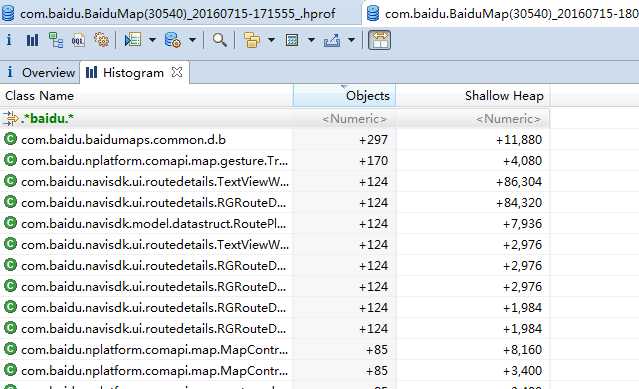Expand the Group by dropdown arrow
The height and width of the screenshot is (389, 639).
(271, 40)
